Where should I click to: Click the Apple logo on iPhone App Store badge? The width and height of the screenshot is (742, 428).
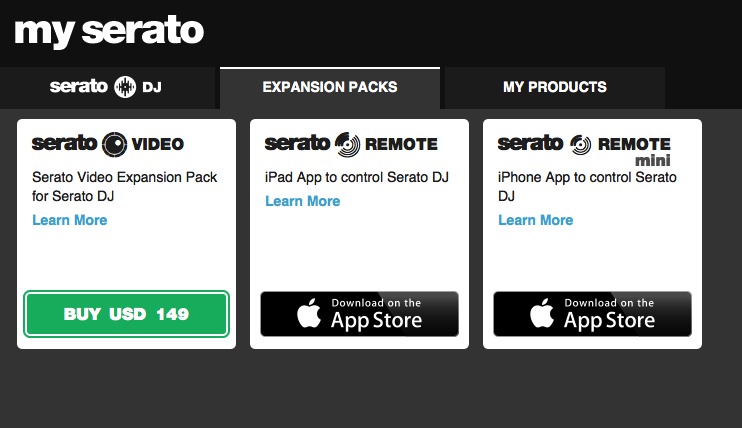tap(542, 315)
